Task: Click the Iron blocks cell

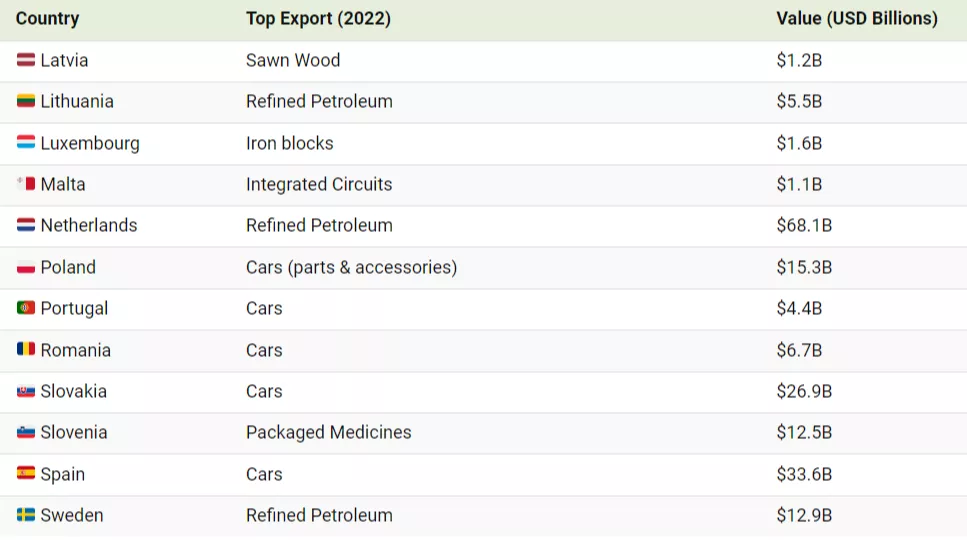Action: click(290, 143)
